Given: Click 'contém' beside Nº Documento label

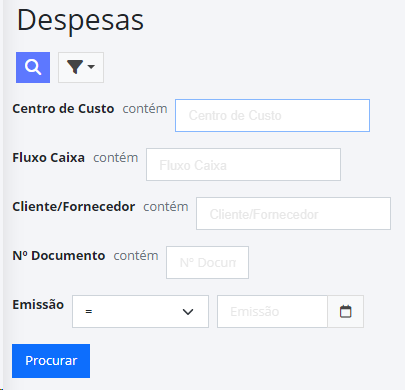Looking at the screenshot, I should (x=136, y=256).
